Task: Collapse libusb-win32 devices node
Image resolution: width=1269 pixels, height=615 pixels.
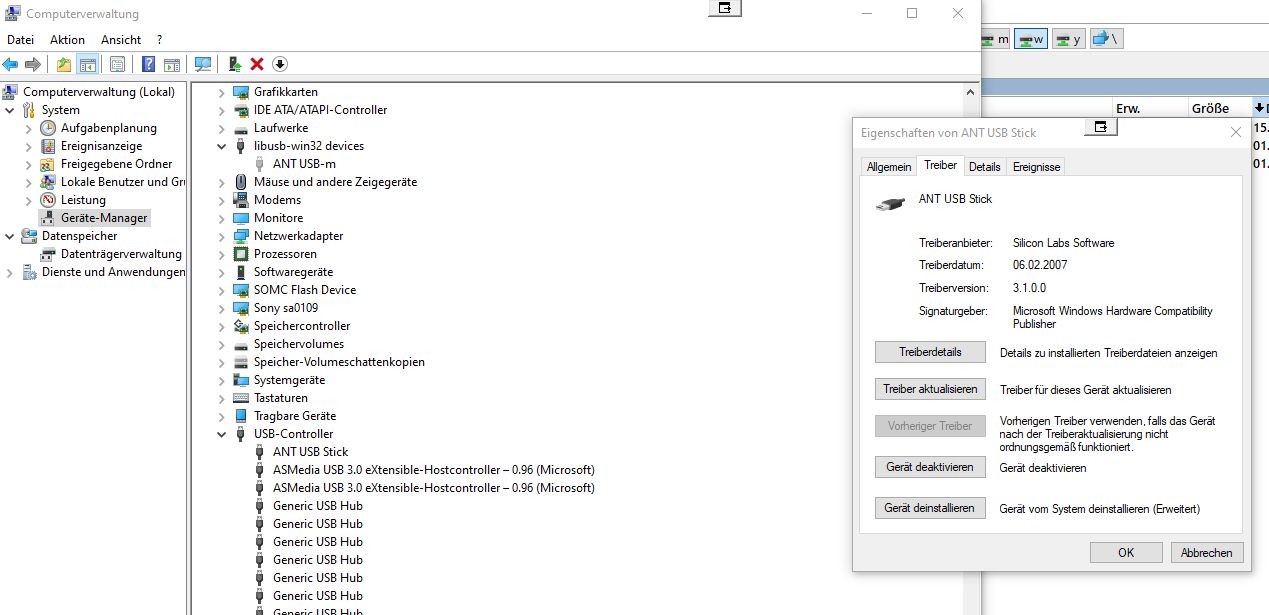Action: pos(222,146)
